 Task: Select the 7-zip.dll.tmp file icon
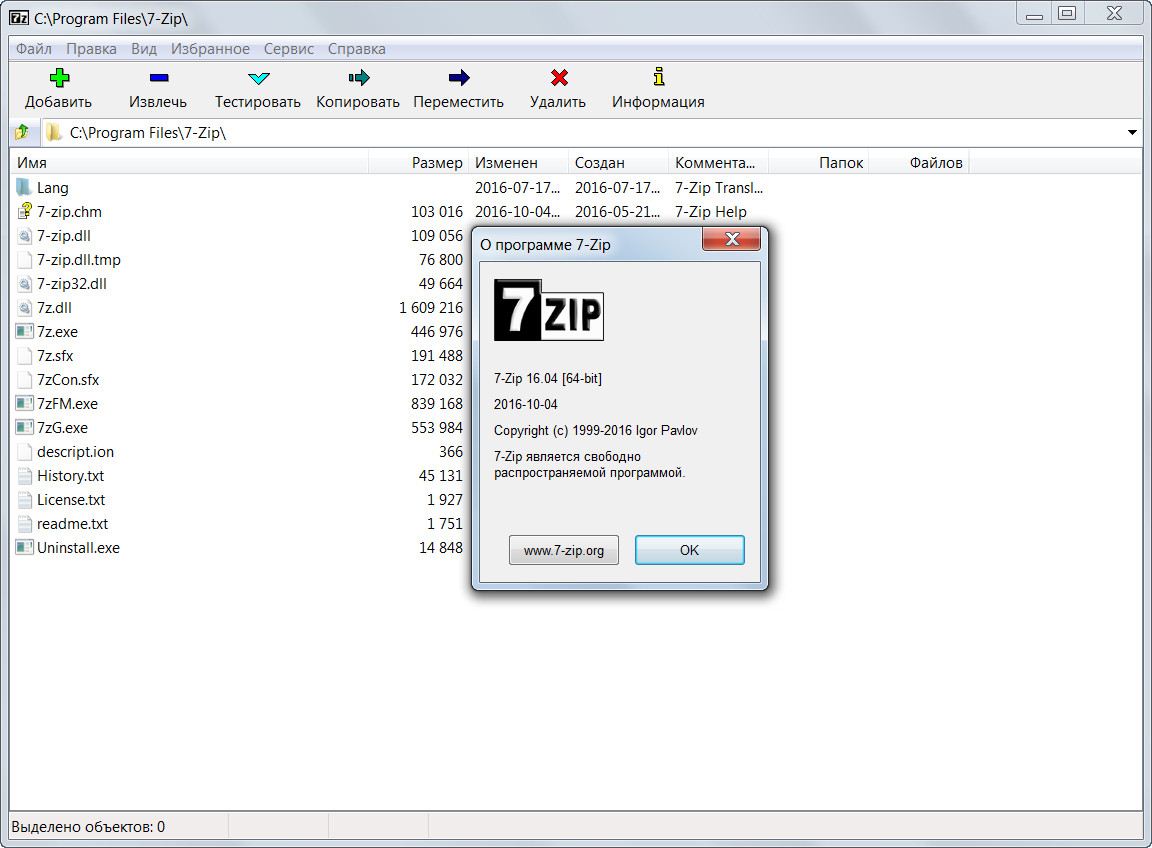[x=24, y=259]
